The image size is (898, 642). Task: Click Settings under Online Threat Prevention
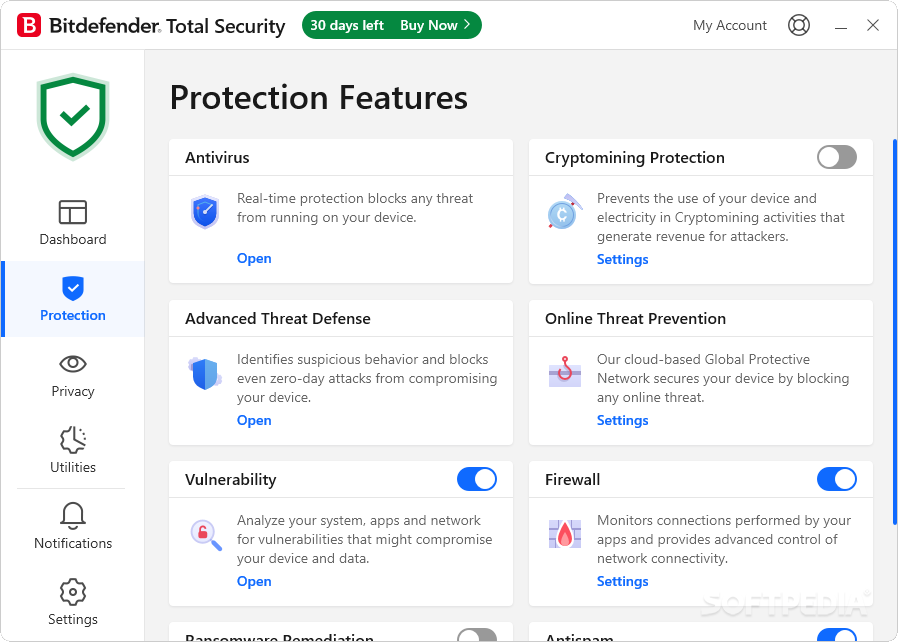click(x=622, y=420)
